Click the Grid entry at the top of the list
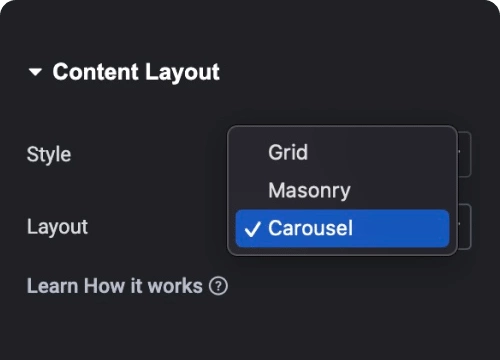This screenshot has width=500, height=360. (x=342, y=152)
